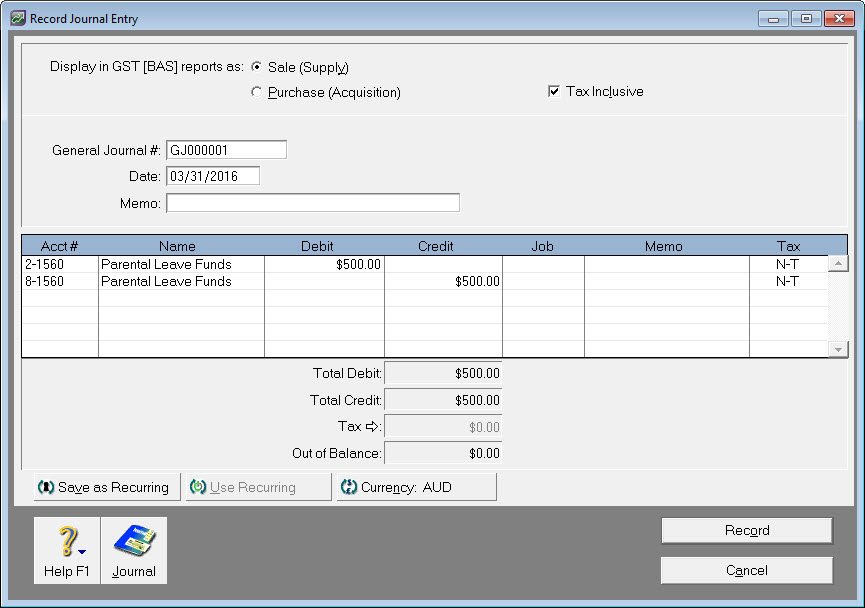Select the $500.00 debit cell for 2-1560
Image resolution: width=865 pixels, height=608 pixels.
[x=324, y=265]
